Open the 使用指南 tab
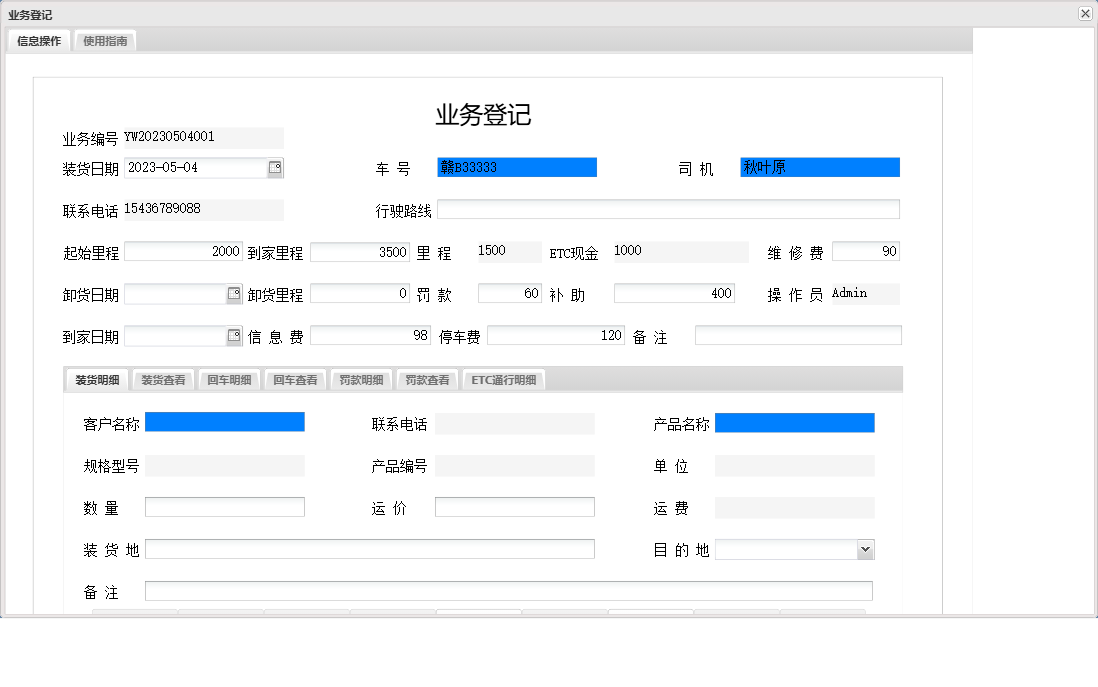Image resolution: width=1098 pixels, height=687 pixels. [x=105, y=41]
